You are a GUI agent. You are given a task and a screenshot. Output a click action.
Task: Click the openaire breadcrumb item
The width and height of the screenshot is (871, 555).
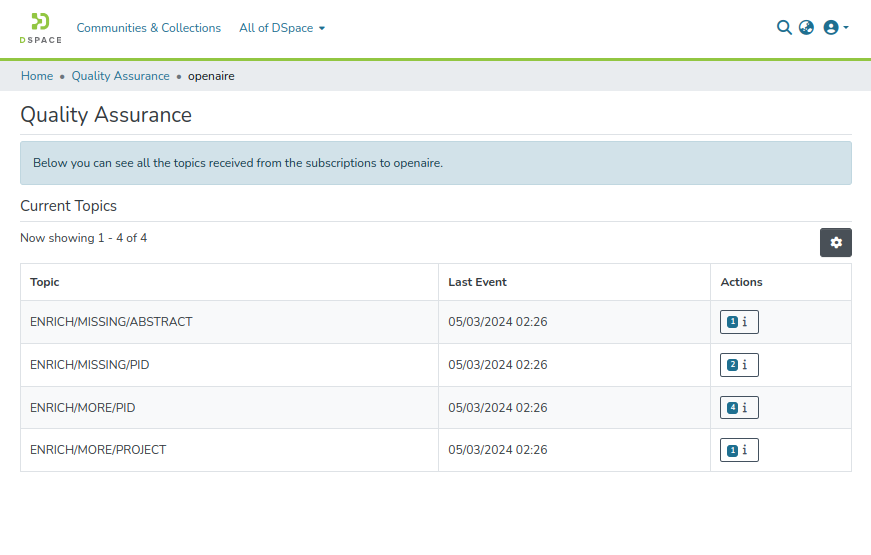pyautogui.click(x=211, y=76)
